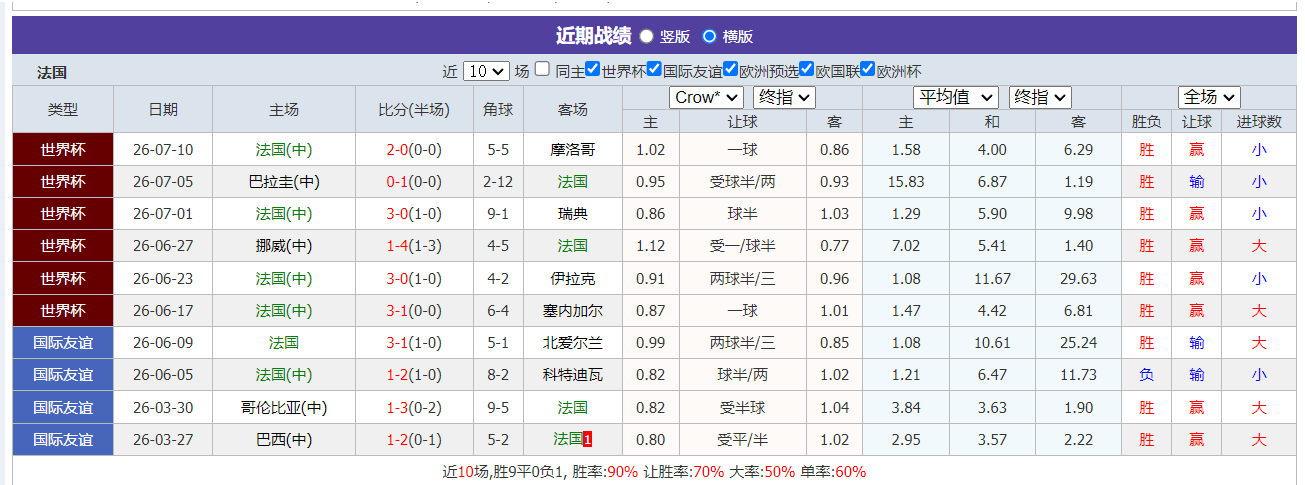Image resolution: width=1305 pixels, height=485 pixels.
Task: Open 瑞典 team link
Action: pos(573,214)
